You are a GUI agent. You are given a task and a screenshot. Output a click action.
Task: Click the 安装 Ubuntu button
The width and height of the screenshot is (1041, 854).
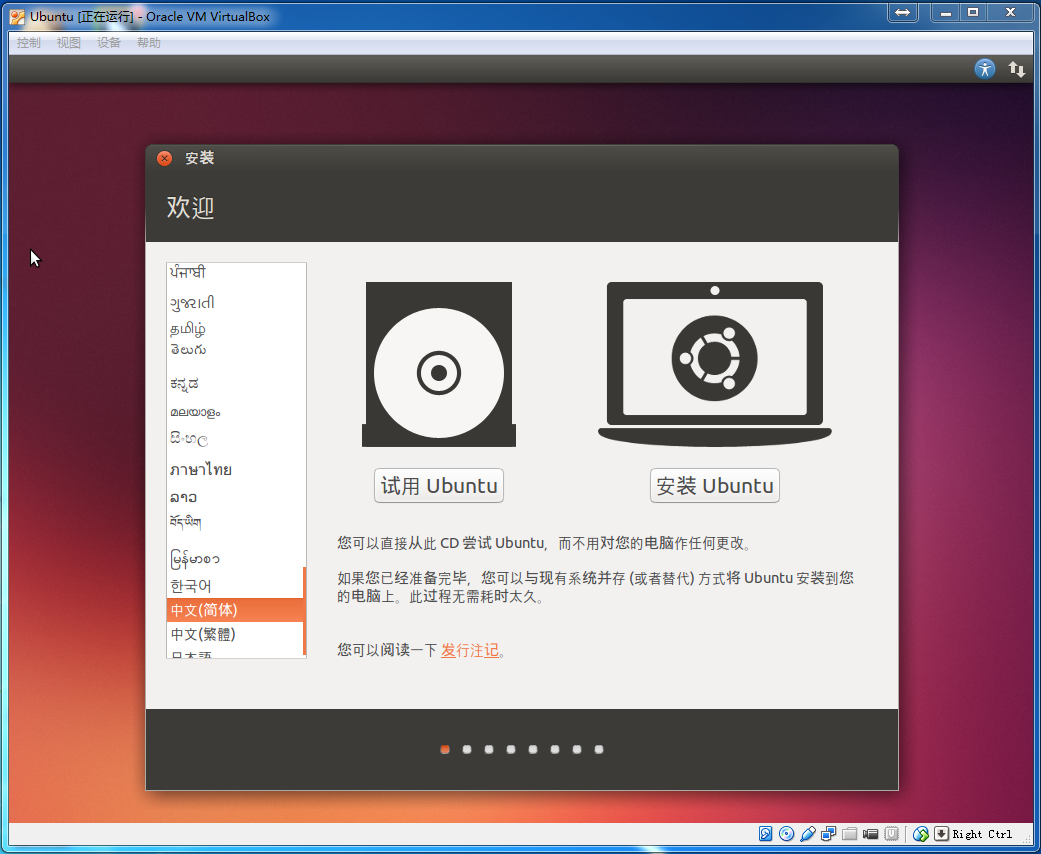[714, 485]
